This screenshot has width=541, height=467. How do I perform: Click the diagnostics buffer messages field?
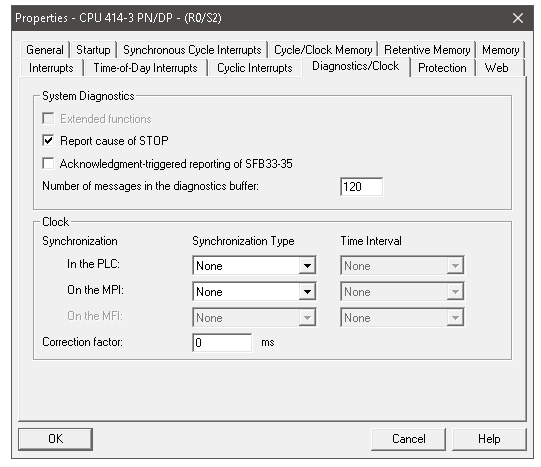click(361, 187)
